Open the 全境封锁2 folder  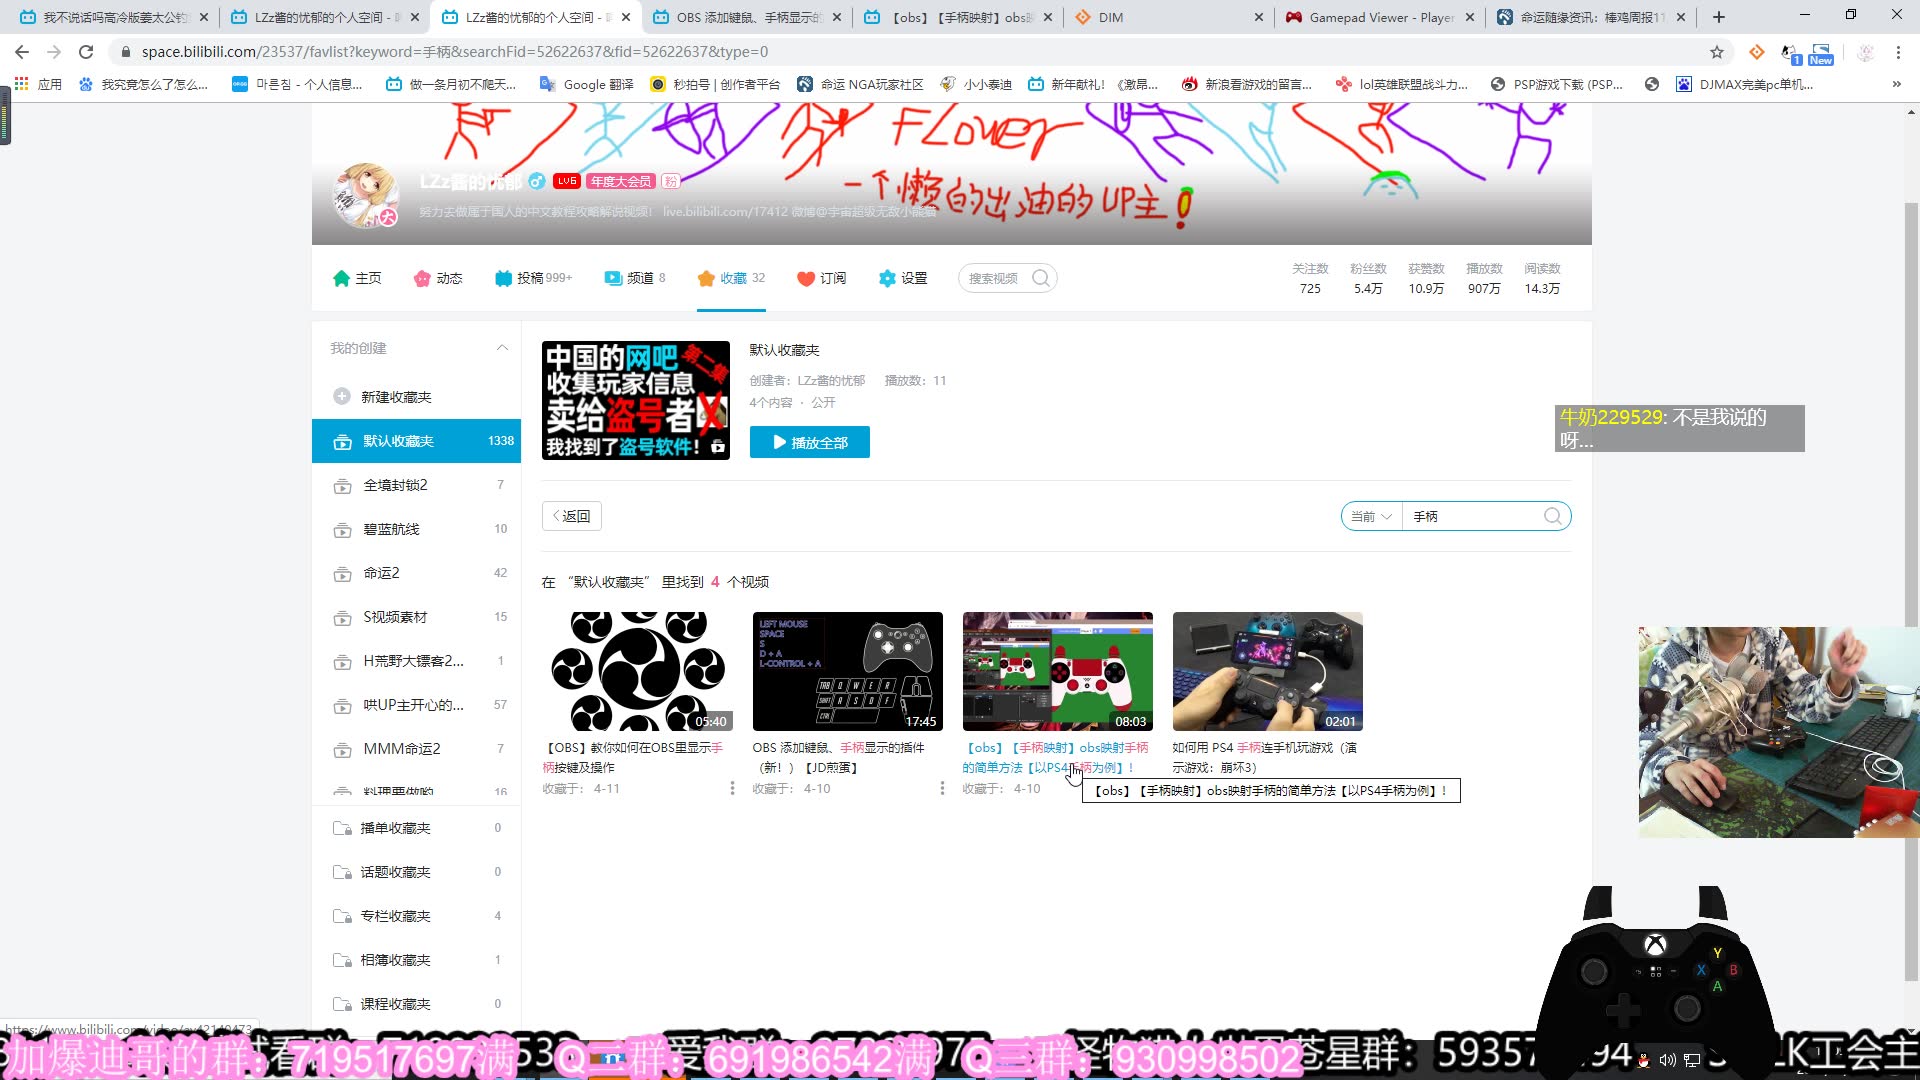pos(416,485)
